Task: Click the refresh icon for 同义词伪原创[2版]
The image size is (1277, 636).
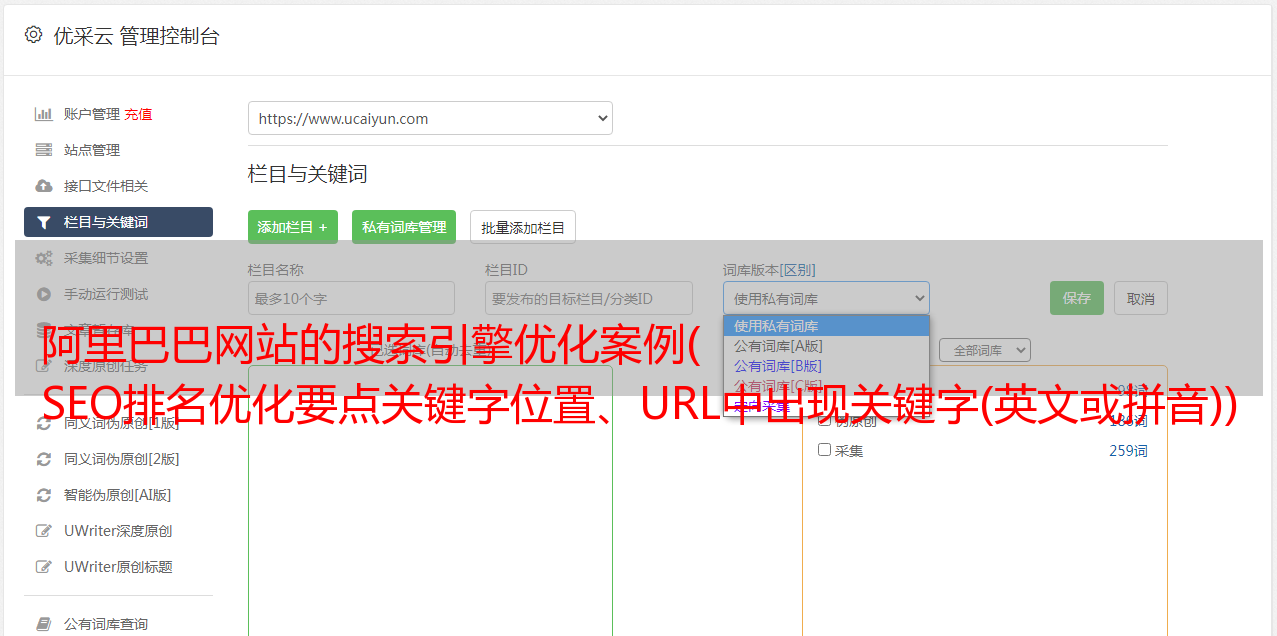Action: coord(44,459)
